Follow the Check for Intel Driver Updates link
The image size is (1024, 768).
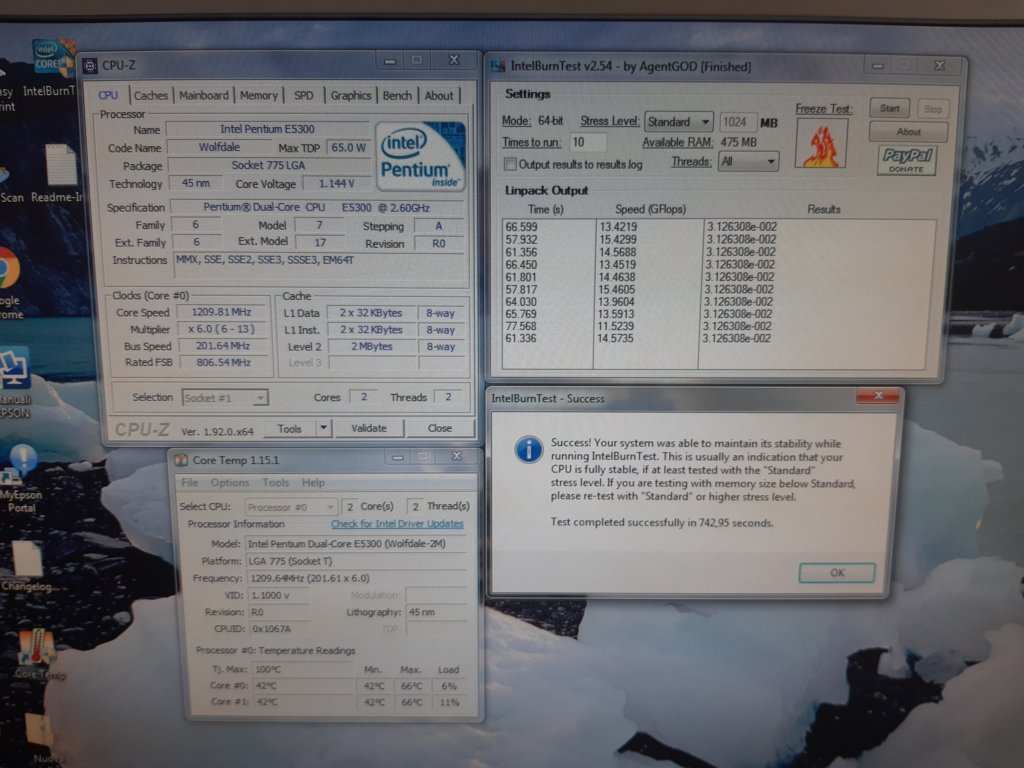[x=397, y=524]
